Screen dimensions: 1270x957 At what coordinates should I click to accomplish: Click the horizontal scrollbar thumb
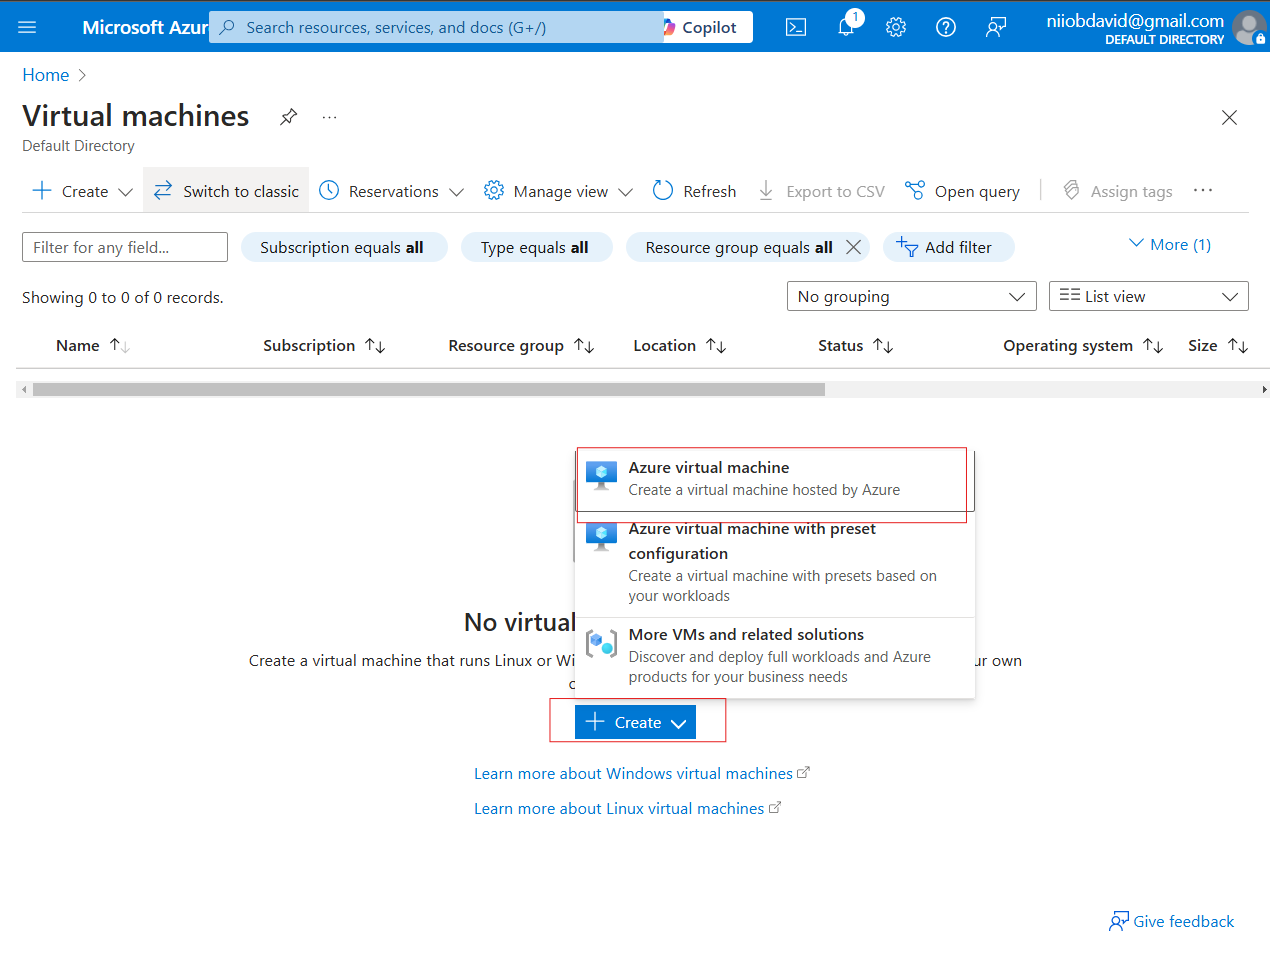click(x=429, y=389)
